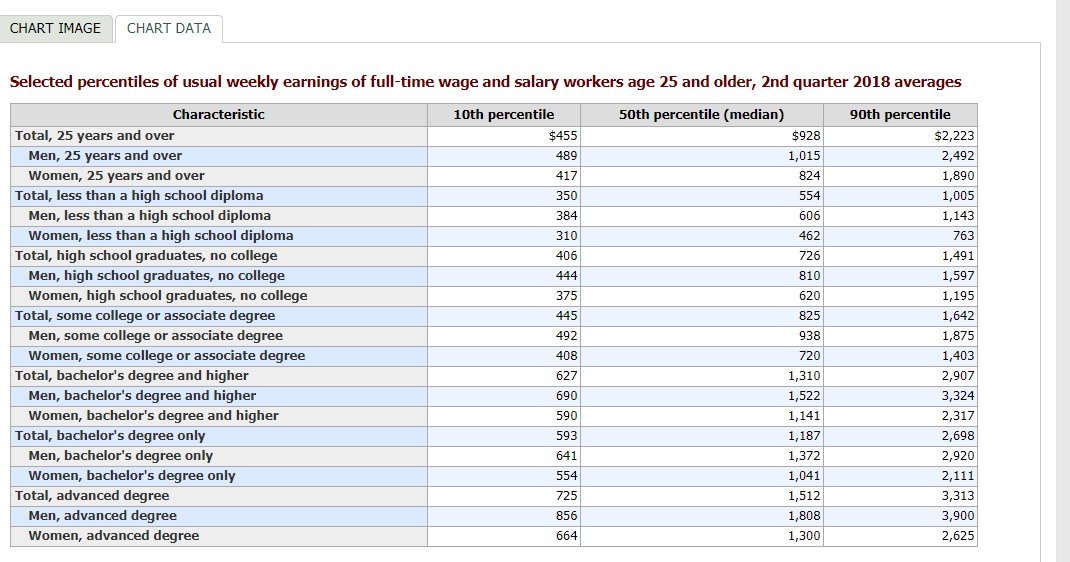The height and width of the screenshot is (562, 1070).
Task: Select the table title about weekly earnings
Action: point(485,82)
